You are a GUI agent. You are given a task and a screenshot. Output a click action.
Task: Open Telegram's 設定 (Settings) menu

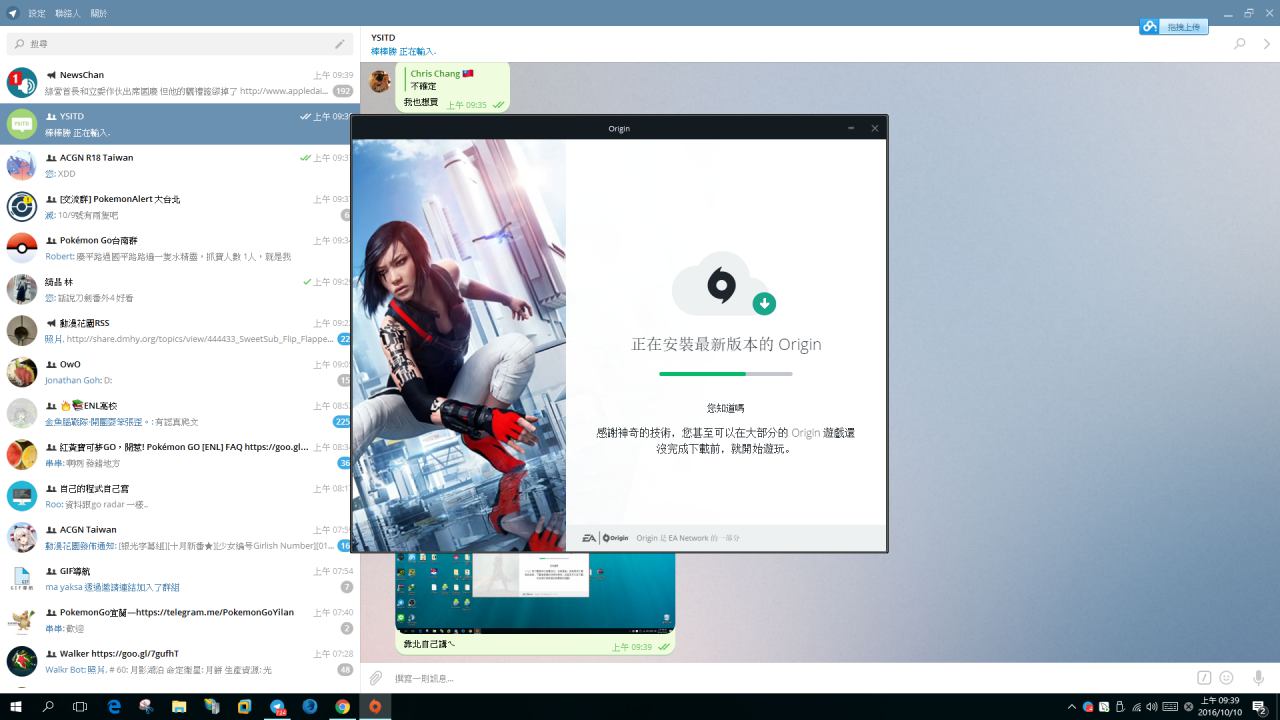click(37, 13)
